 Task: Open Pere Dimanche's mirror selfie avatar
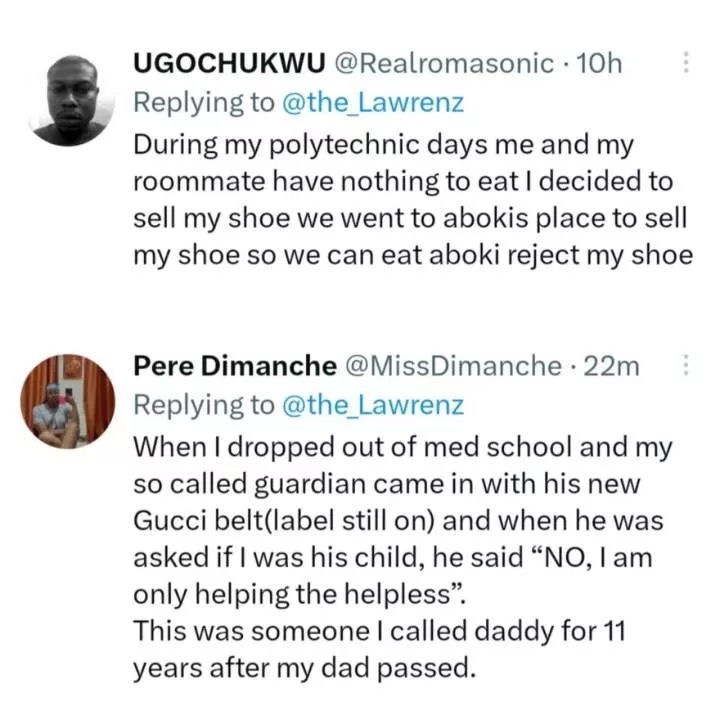68,401
